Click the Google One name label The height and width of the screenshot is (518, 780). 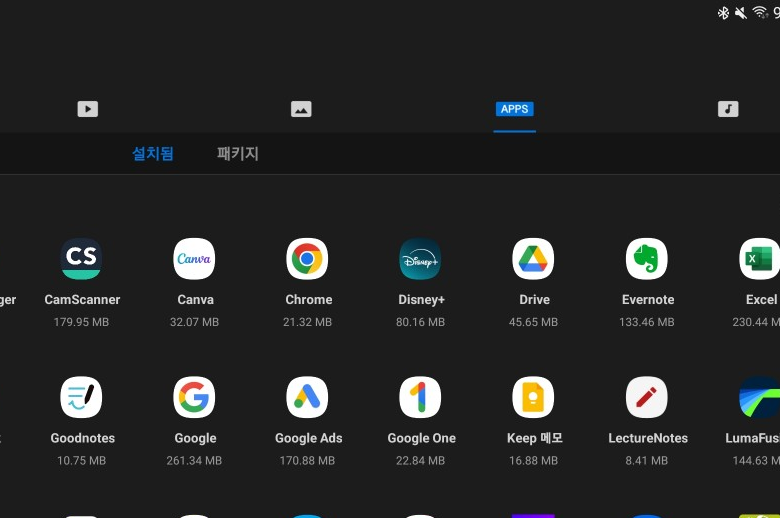click(421, 438)
